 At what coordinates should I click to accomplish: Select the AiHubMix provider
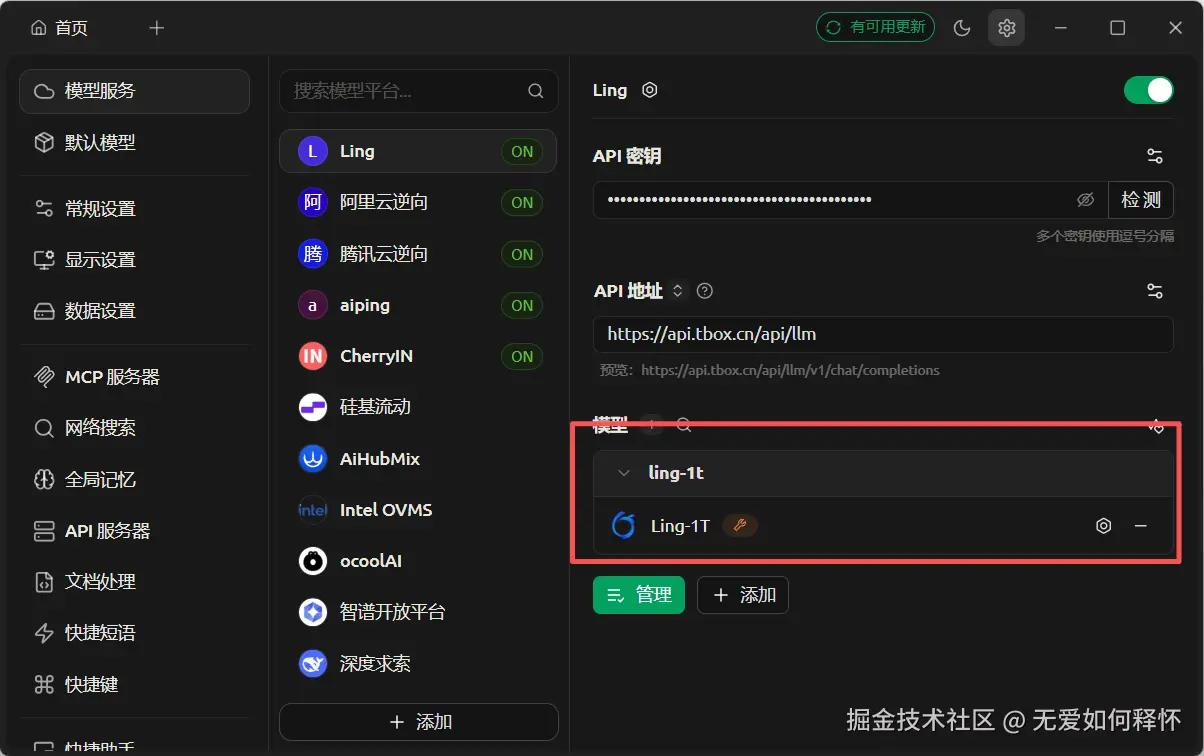418,459
